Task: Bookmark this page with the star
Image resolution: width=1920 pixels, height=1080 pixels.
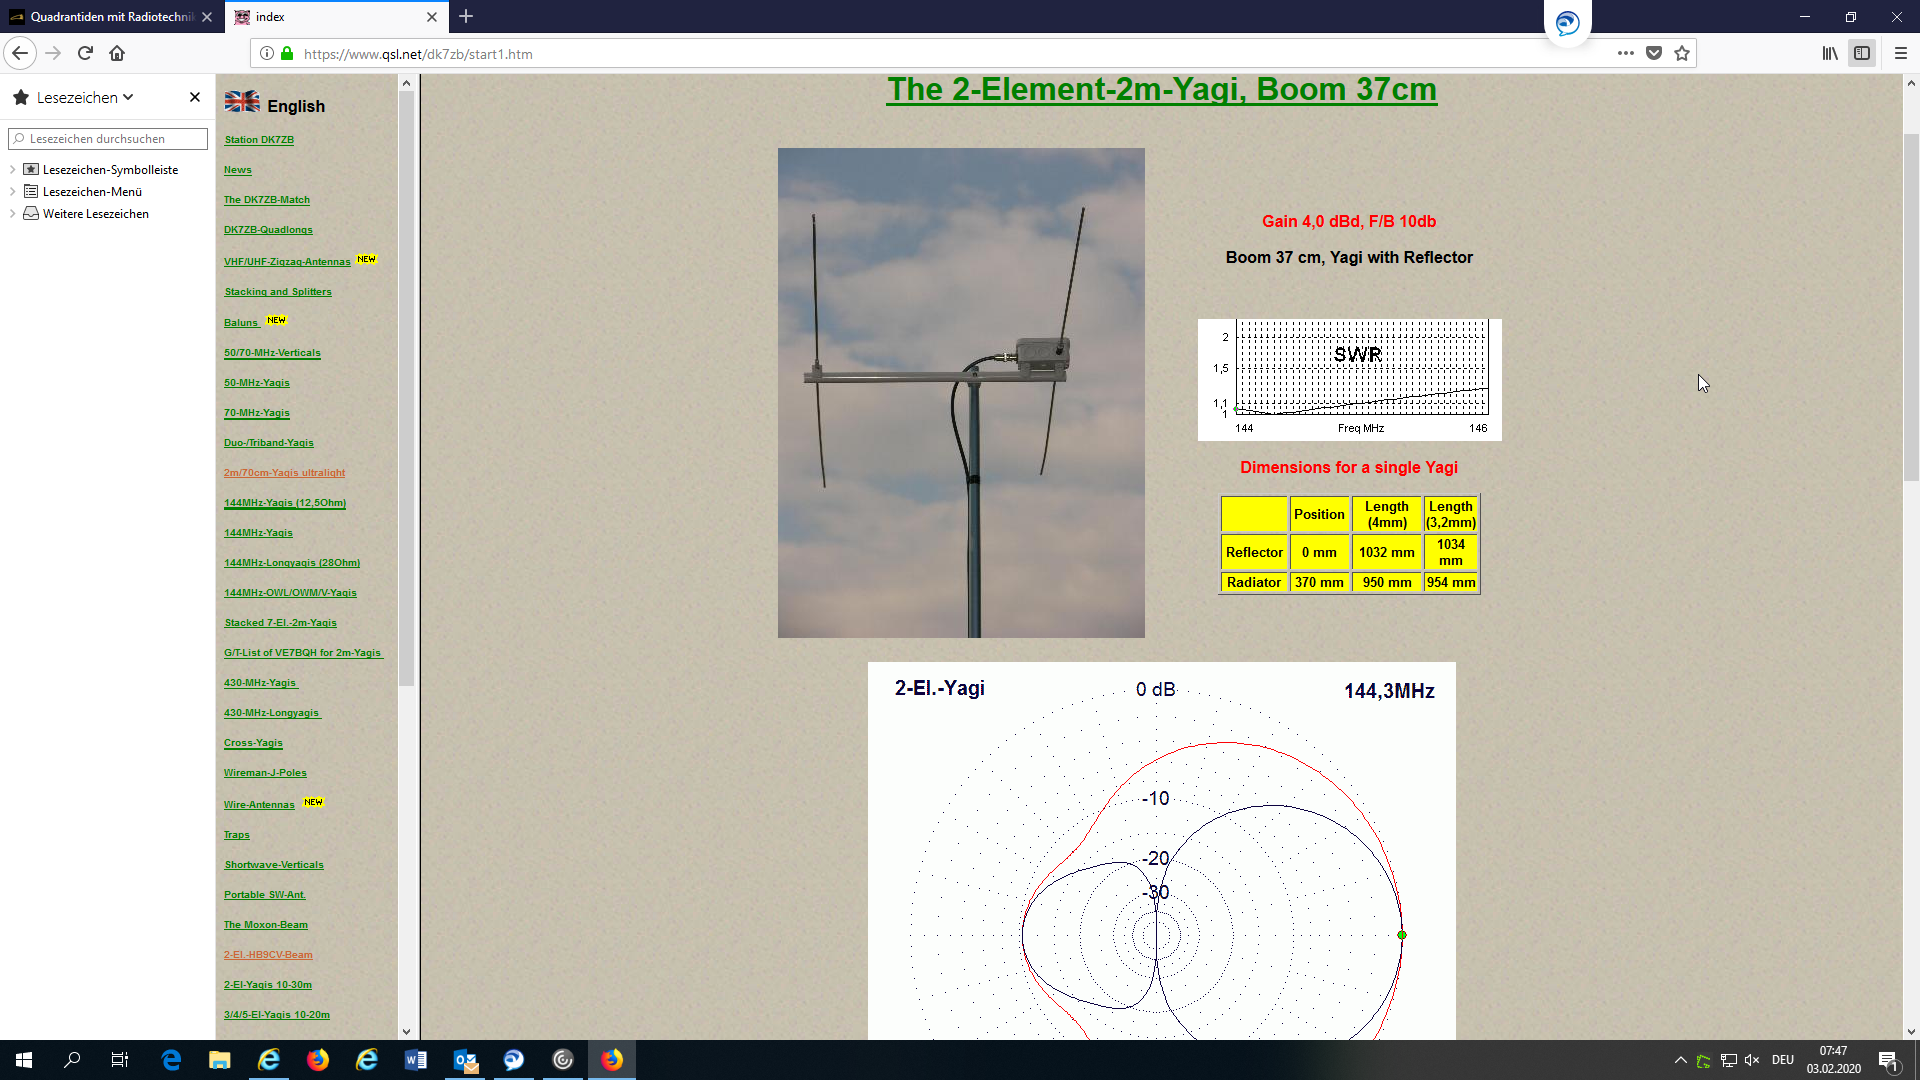Action: coord(1682,54)
